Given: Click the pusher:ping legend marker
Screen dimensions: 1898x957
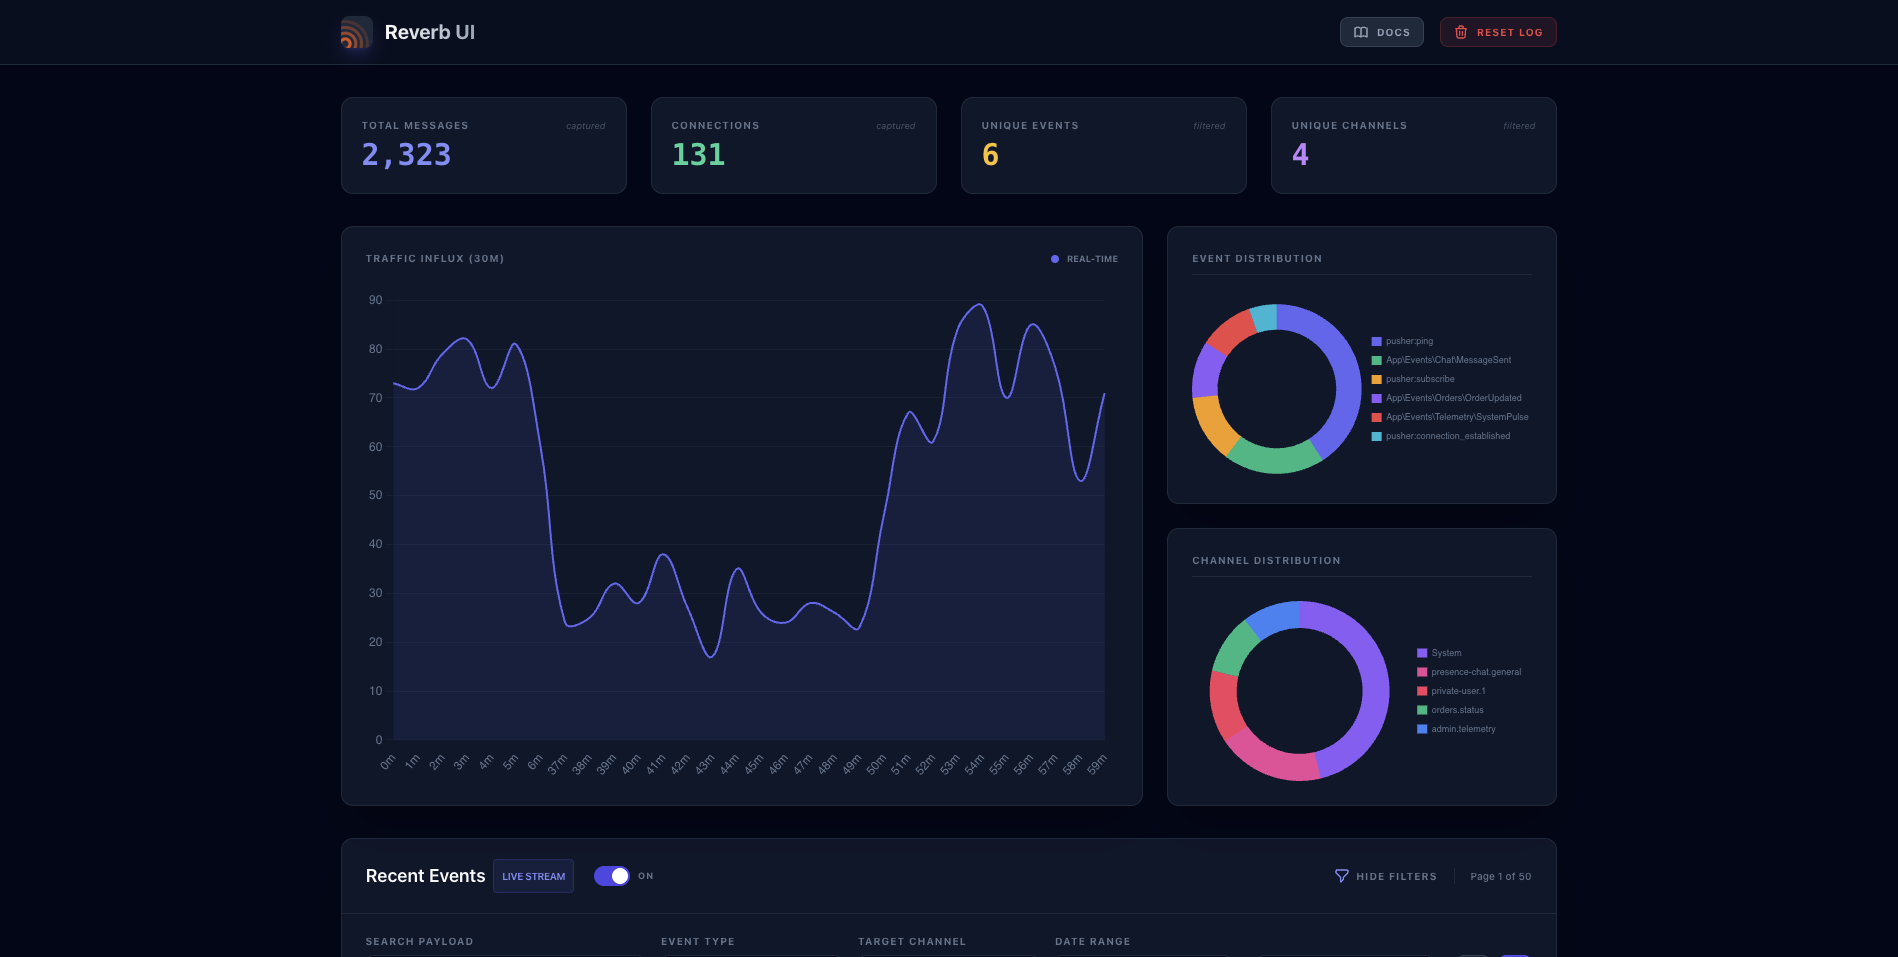Looking at the screenshot, I should click(x=1376, y=341).
